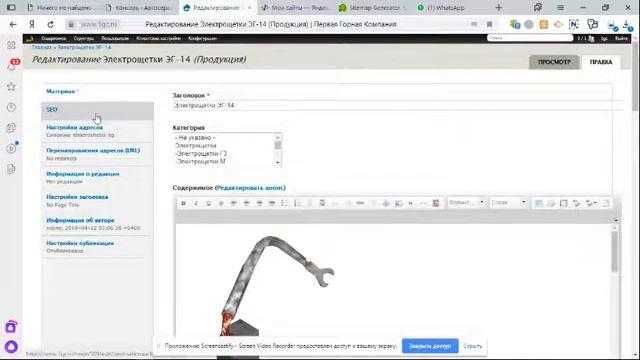This screenshot has height=360, width=640.
Task: Select Электрощетки ГЗ category option
Action: tap(201, 154)
